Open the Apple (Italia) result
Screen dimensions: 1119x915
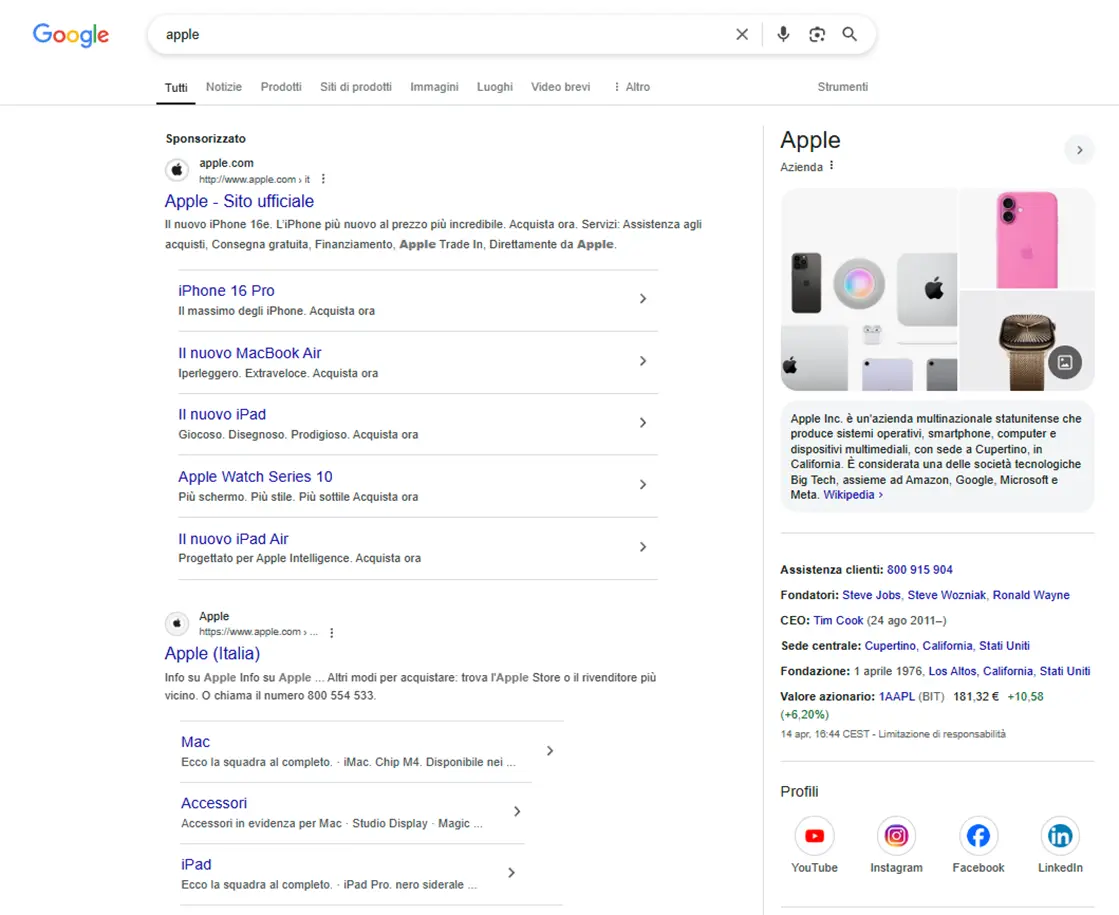tap(212, 653)
